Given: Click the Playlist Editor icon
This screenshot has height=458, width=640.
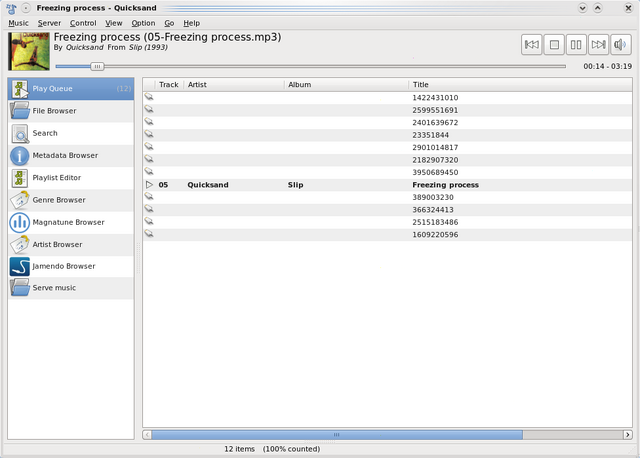Looking at the screenshot, I should (20, 178).
